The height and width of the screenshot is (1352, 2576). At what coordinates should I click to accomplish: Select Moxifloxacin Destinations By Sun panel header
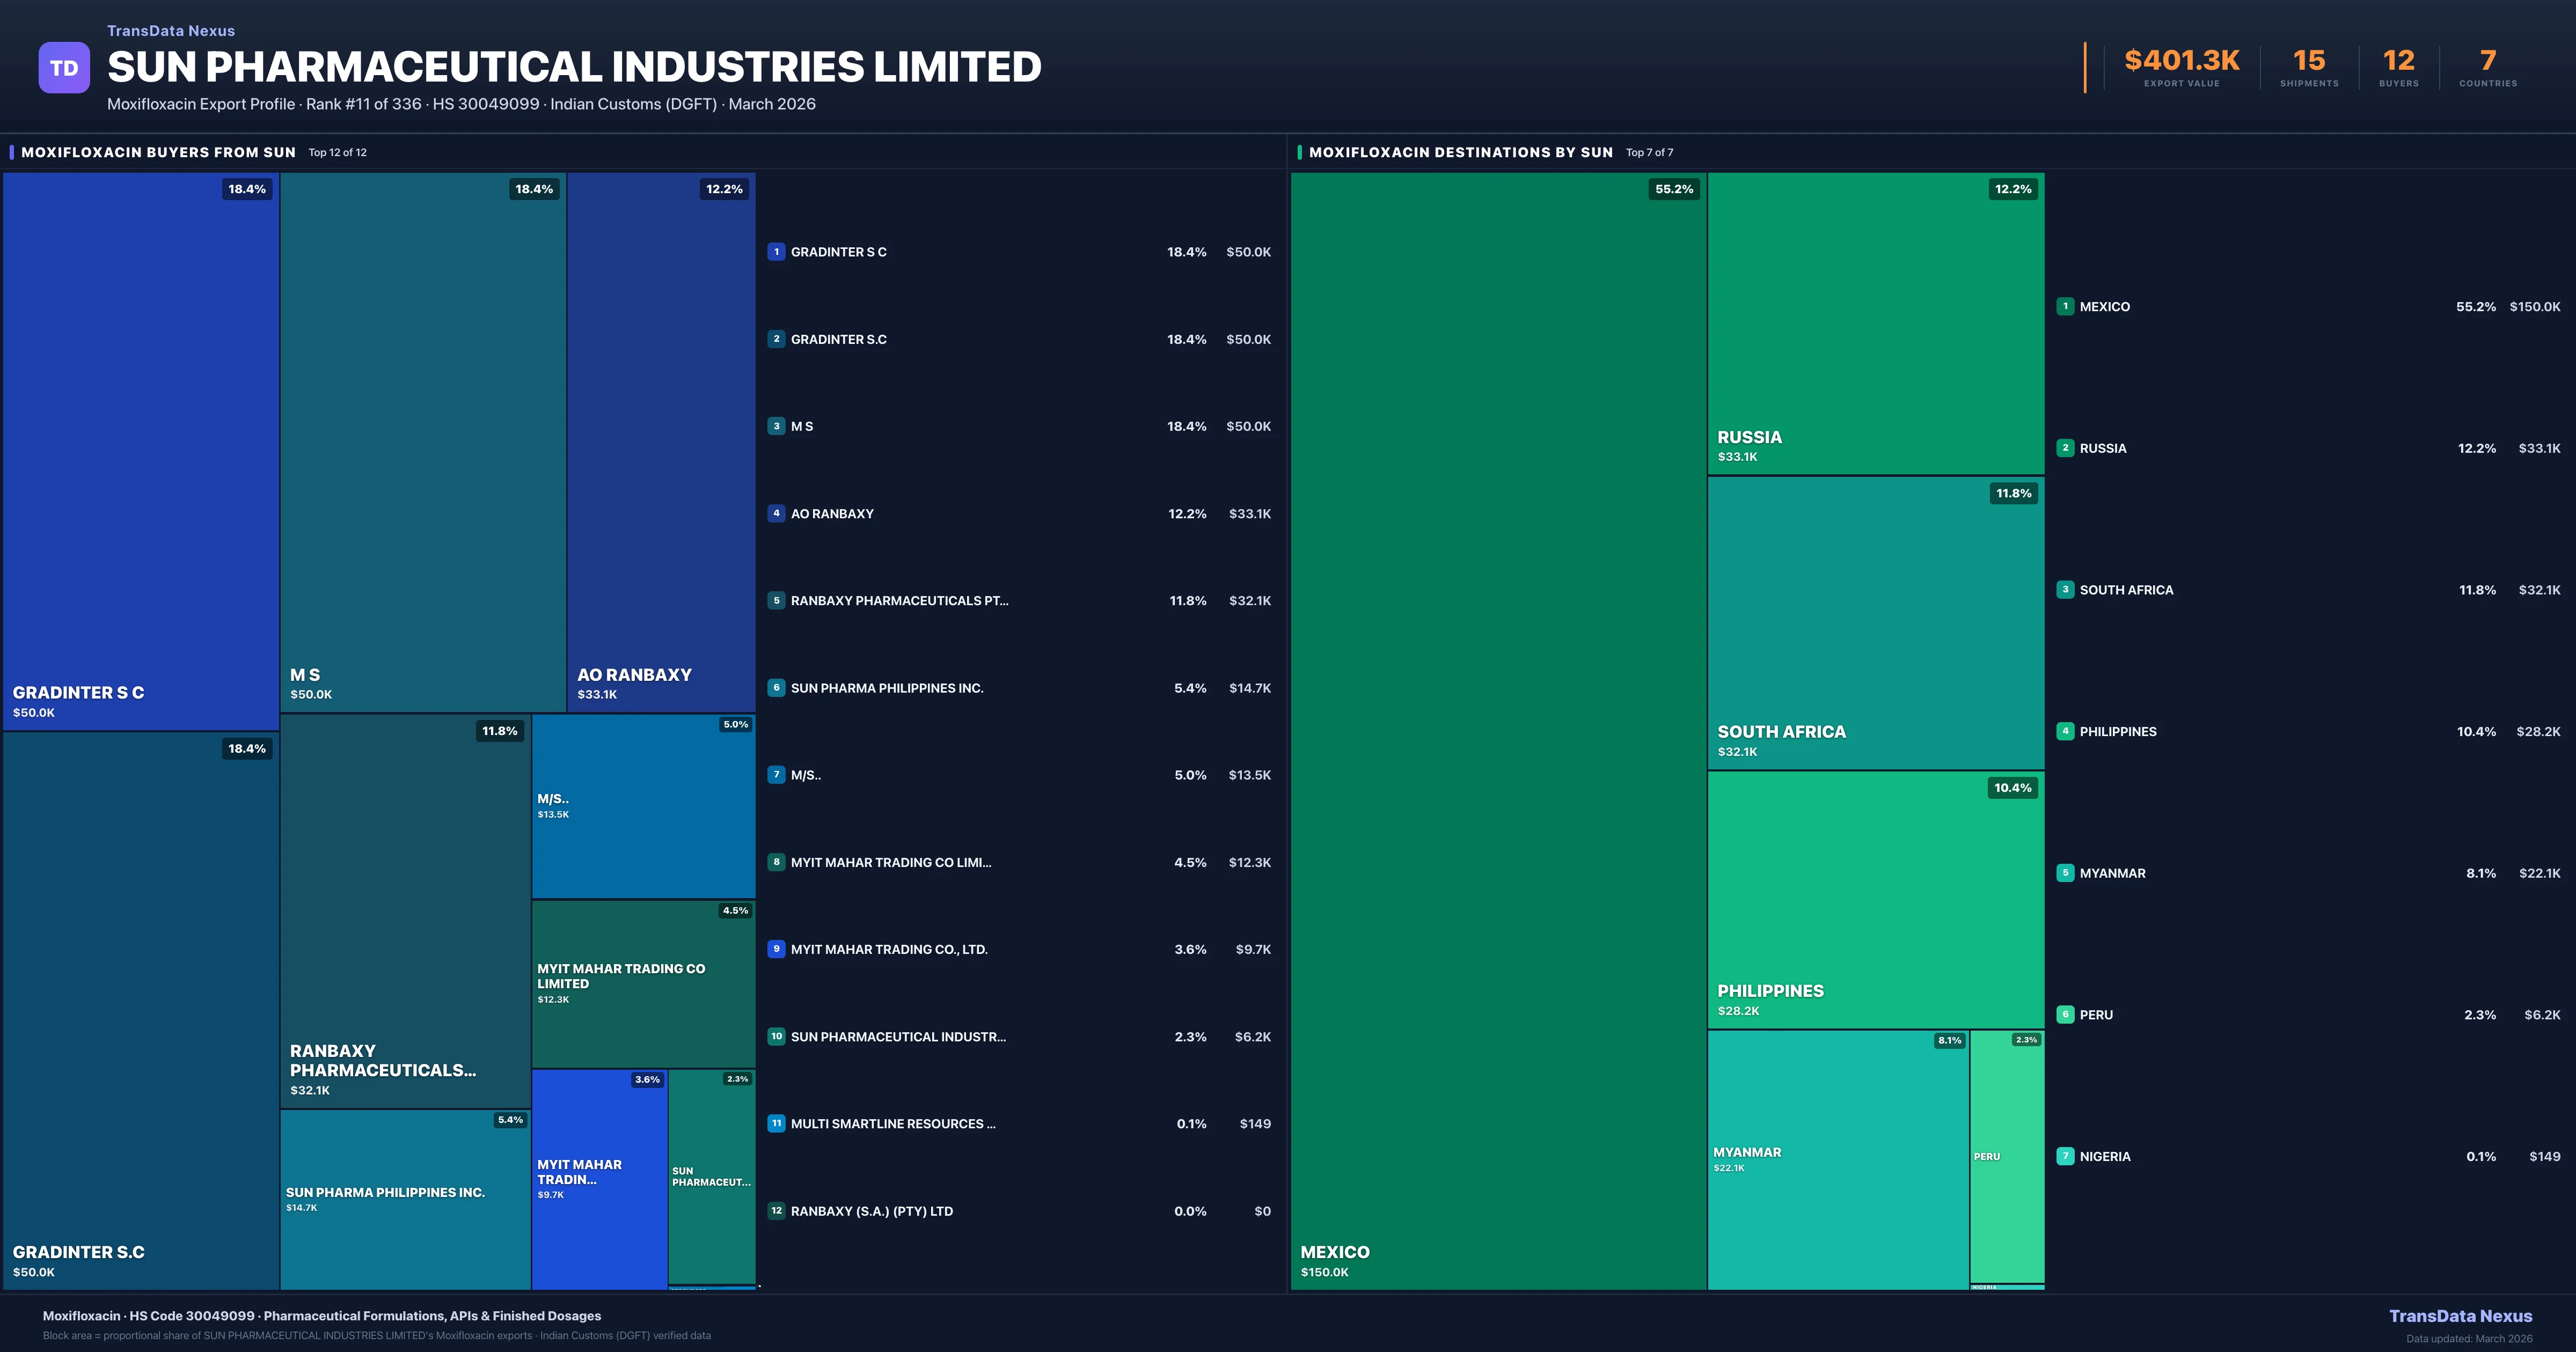pyautogui.click(x=1460, y=152)
